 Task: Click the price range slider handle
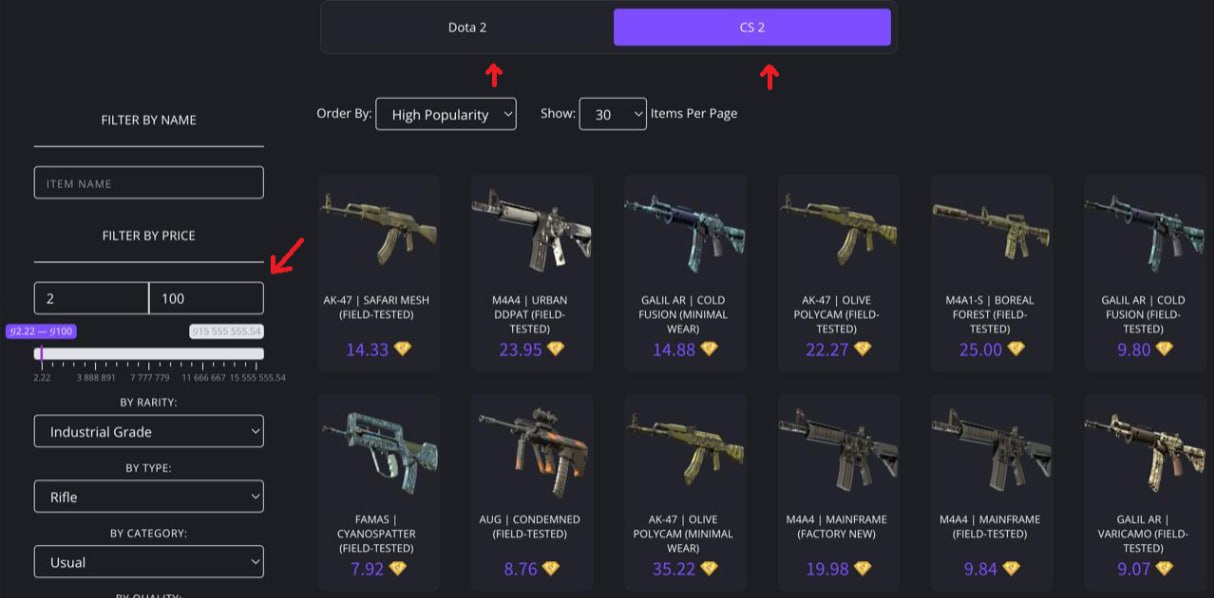coord(40,353)
